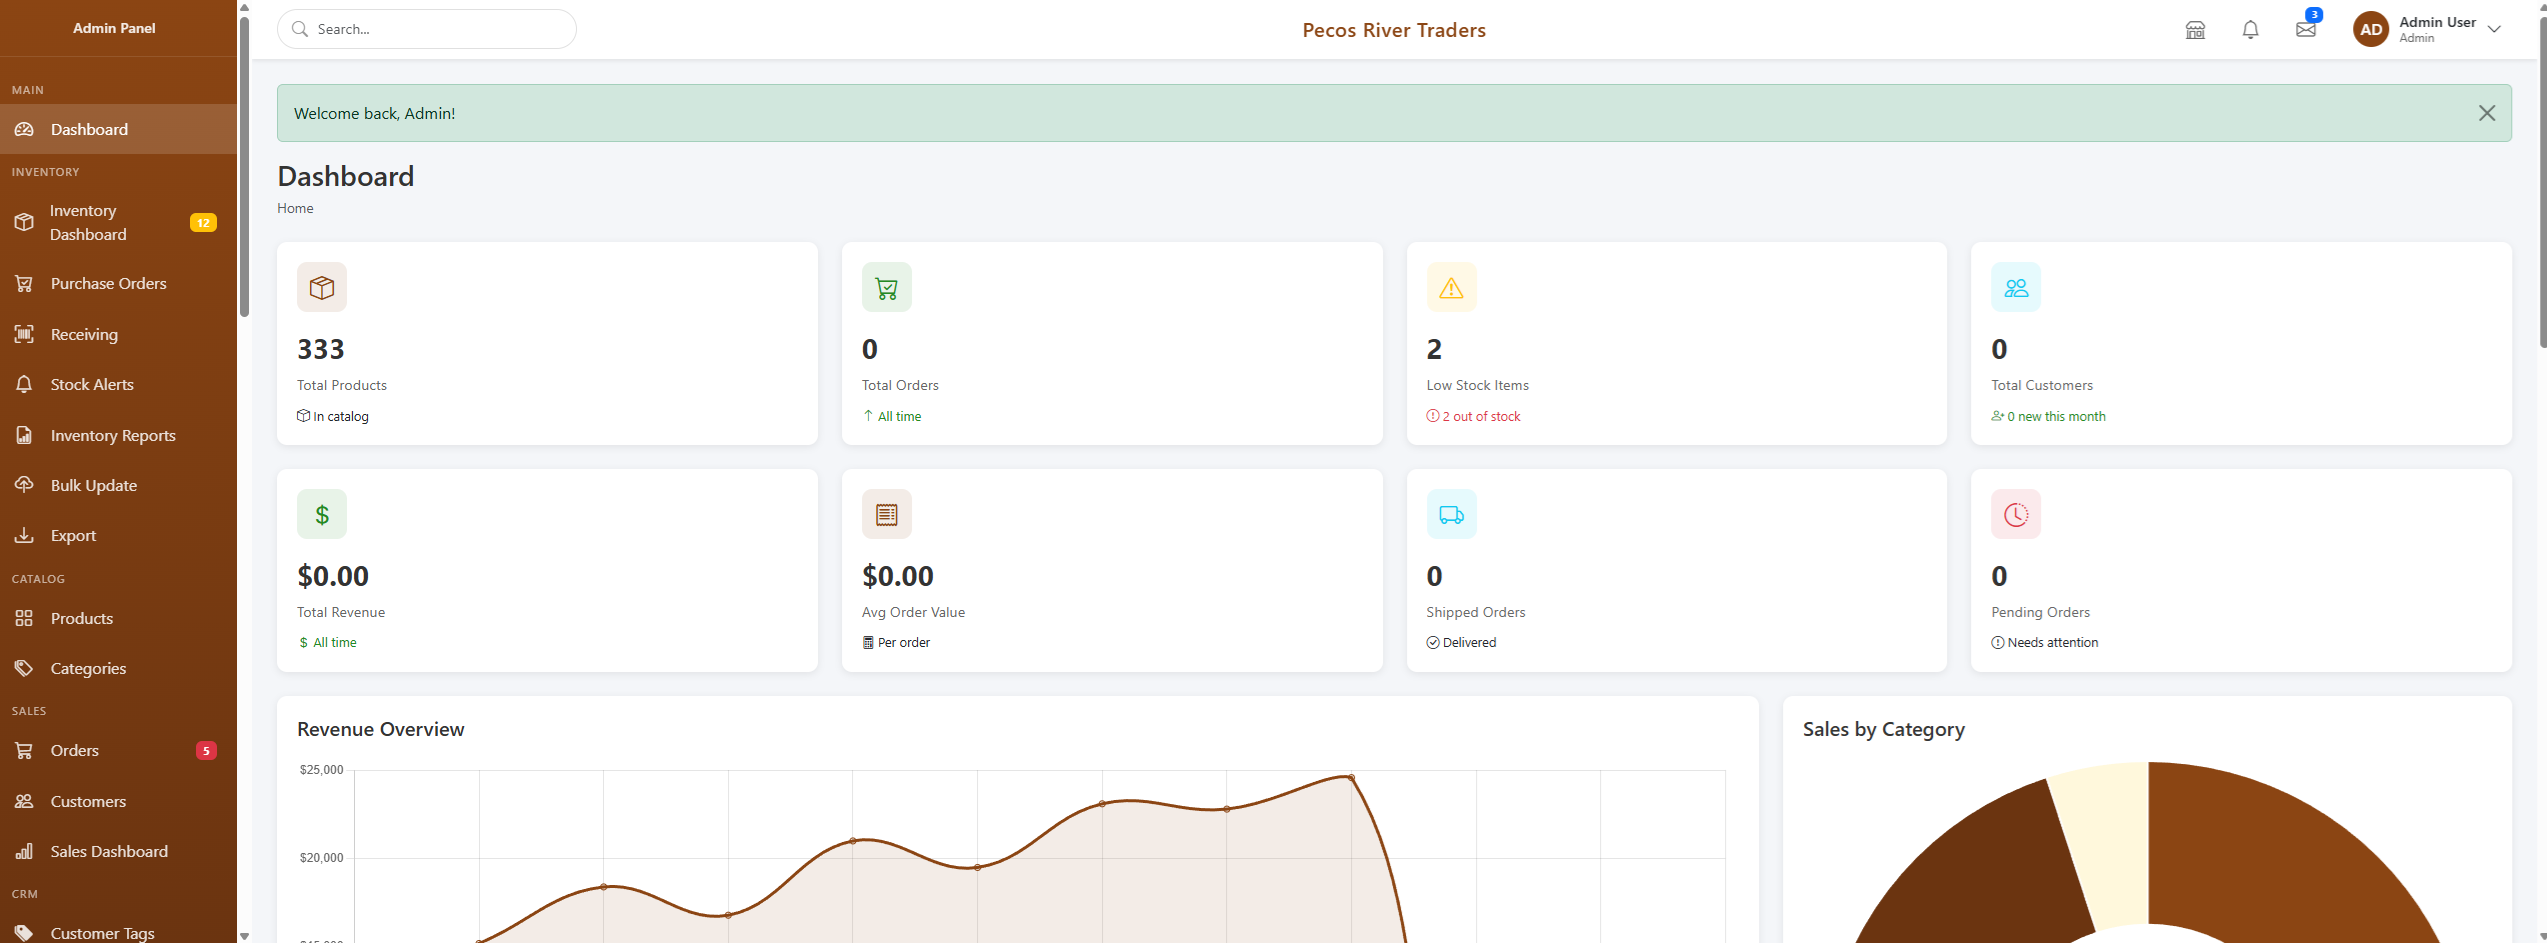The width and height of the screenshot is (2547, 943).
Task: Select the Customers entry under Sales
Action: pos(25,801)
